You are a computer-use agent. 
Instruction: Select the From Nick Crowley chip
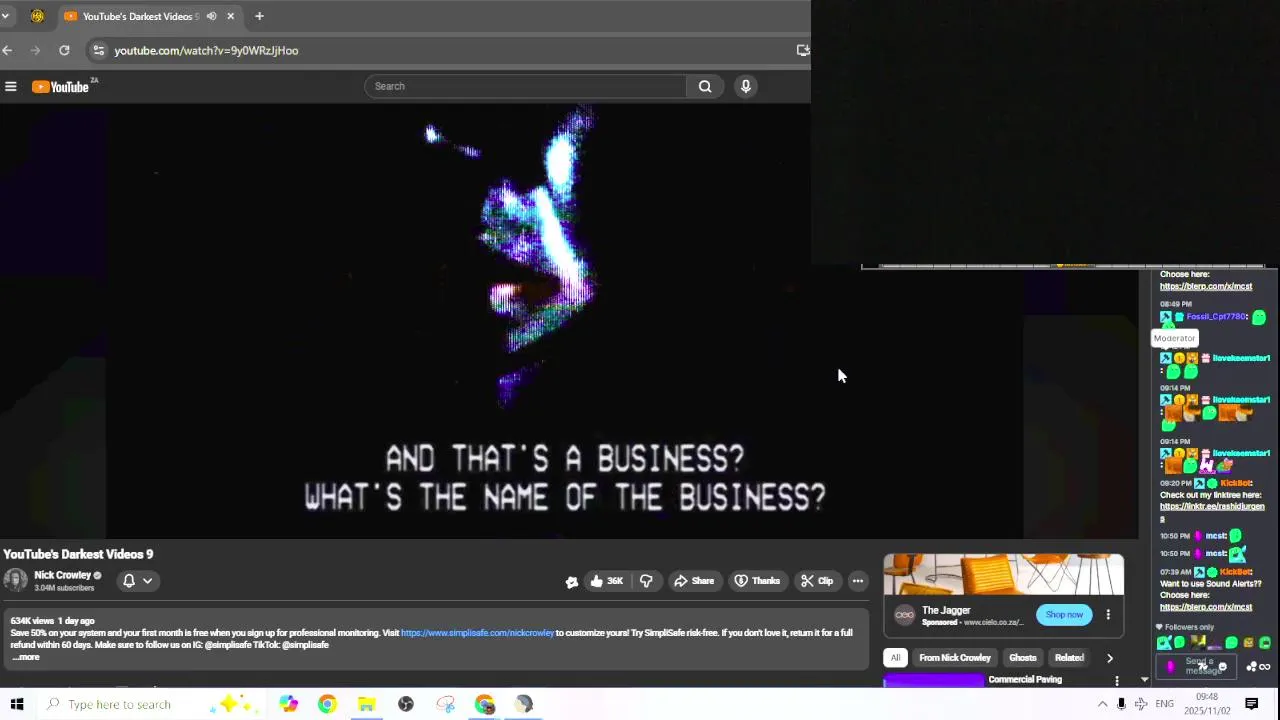pos(955,658)
